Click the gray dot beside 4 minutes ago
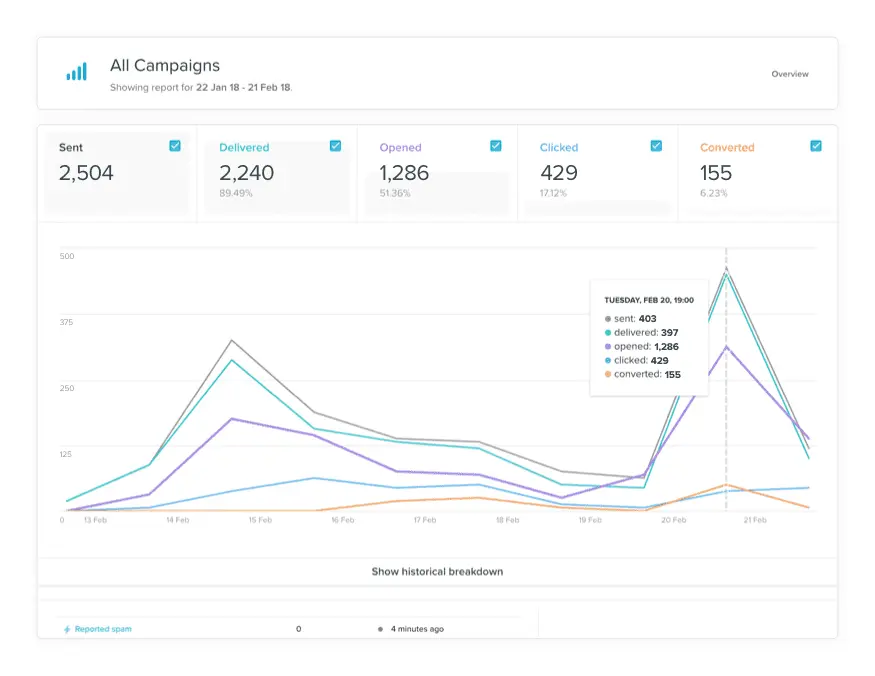The height and width of the screenshot is (676, 875). [x=378, y=629]
